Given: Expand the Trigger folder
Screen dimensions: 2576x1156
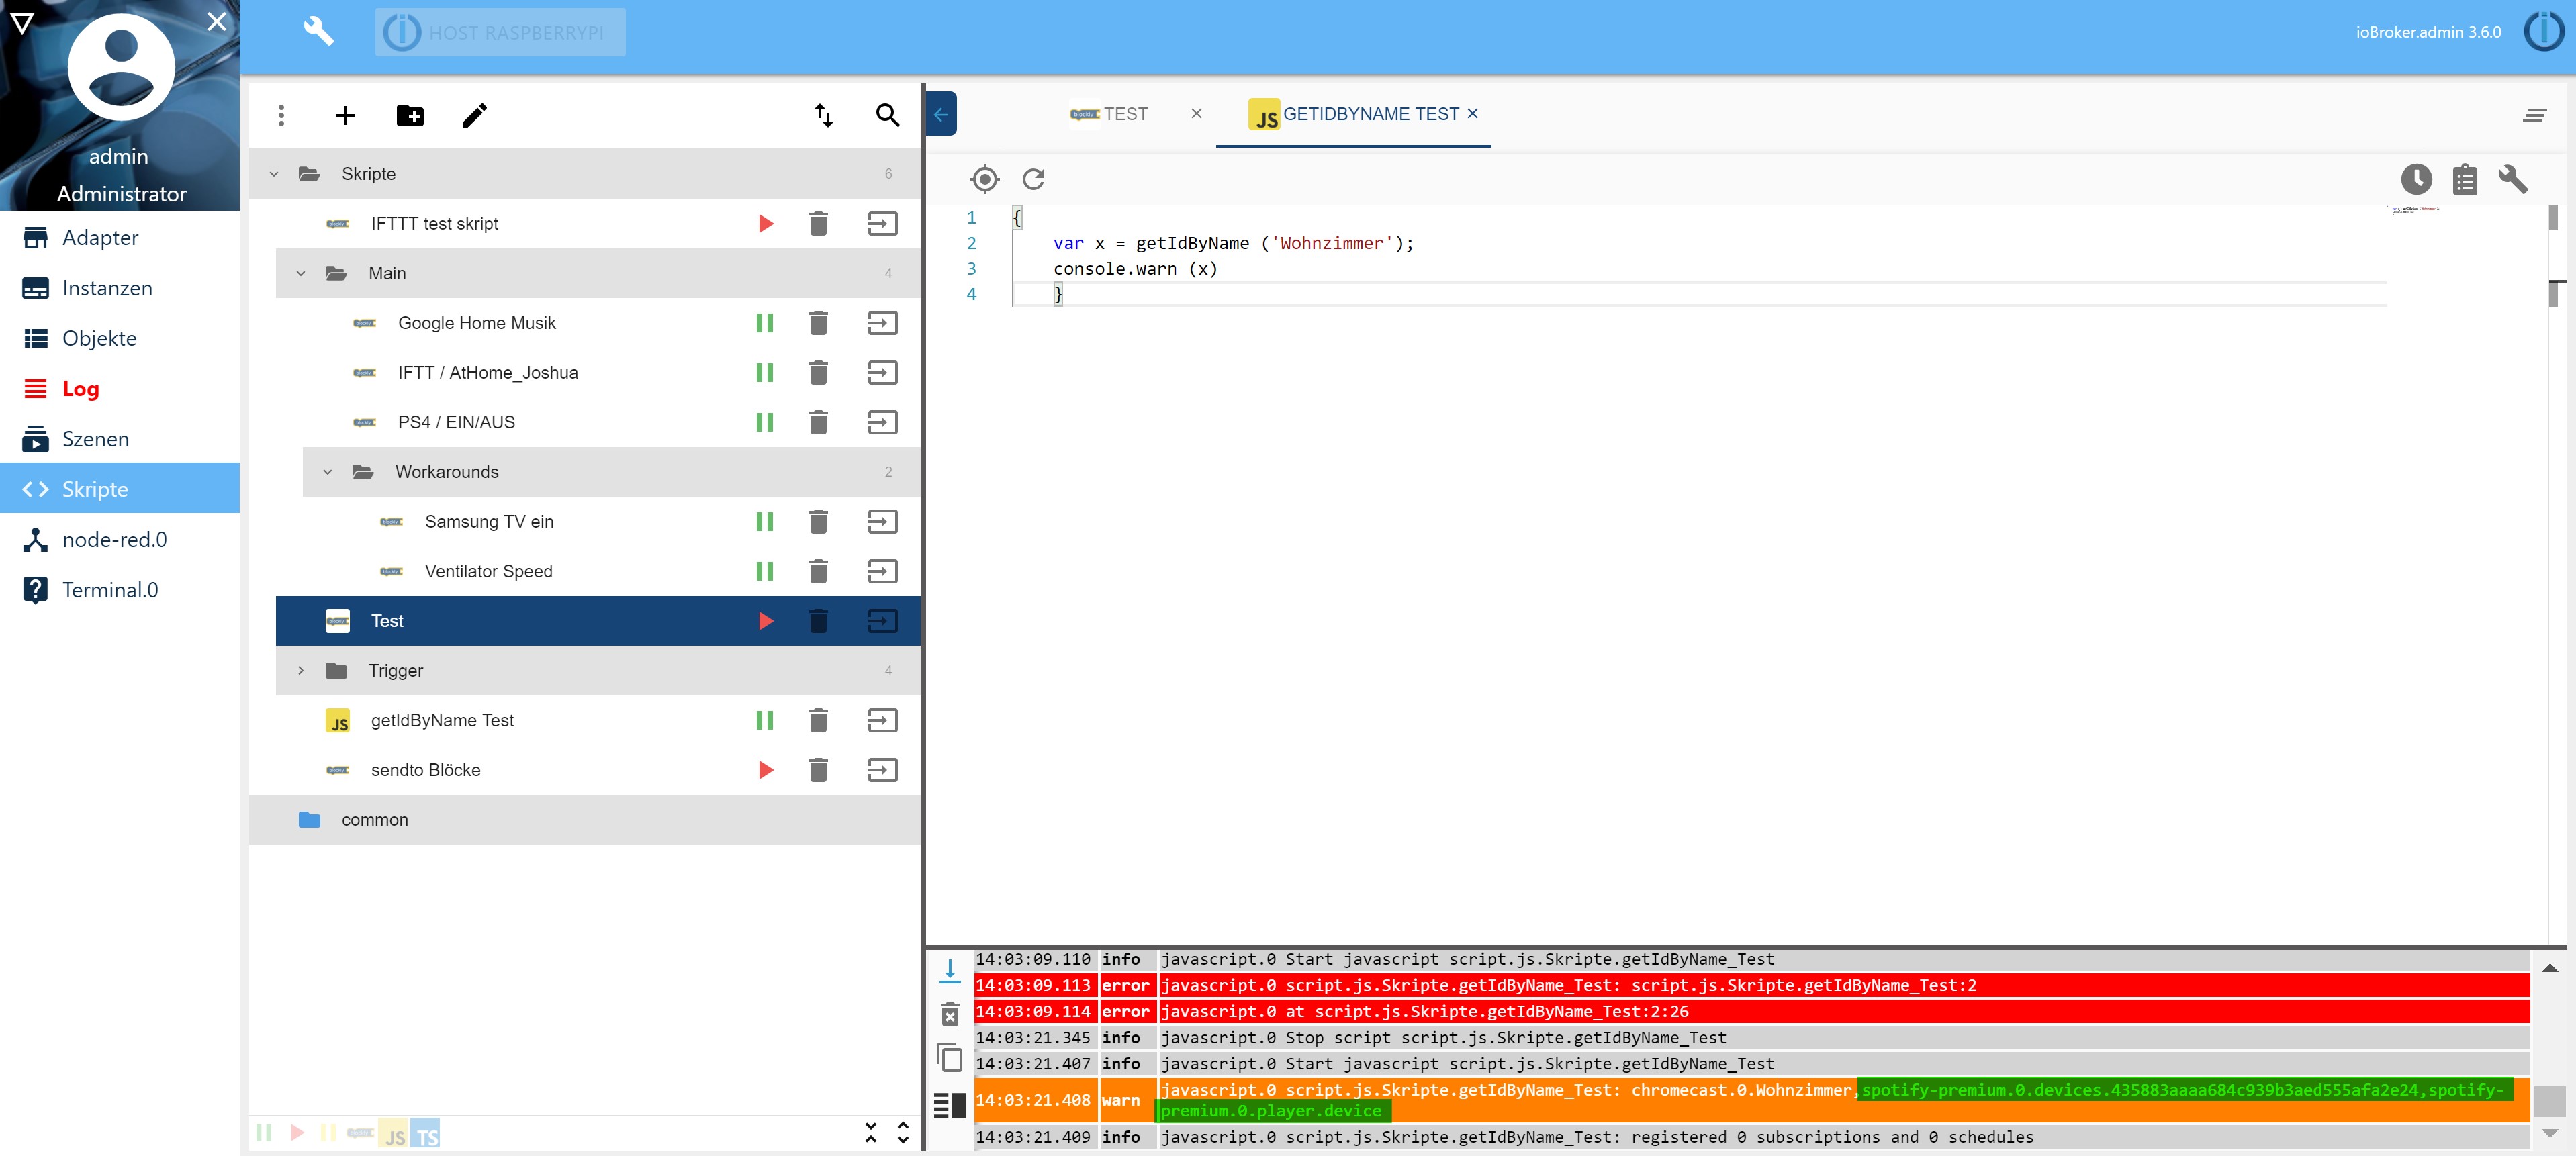Looking at the screenshot, I should 300,671.
